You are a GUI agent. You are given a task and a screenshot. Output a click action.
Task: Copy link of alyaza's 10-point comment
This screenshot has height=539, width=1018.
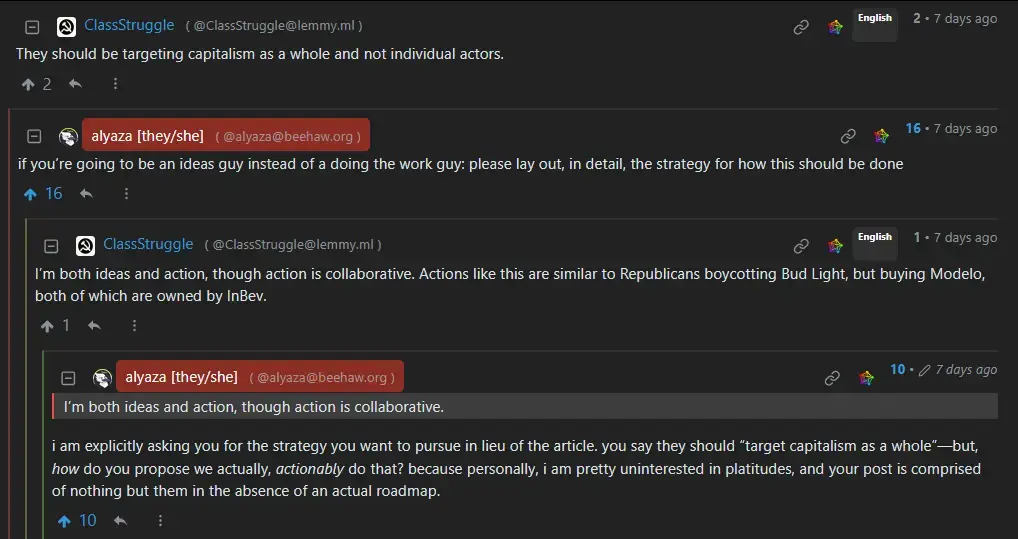click(x=832, y=378)
